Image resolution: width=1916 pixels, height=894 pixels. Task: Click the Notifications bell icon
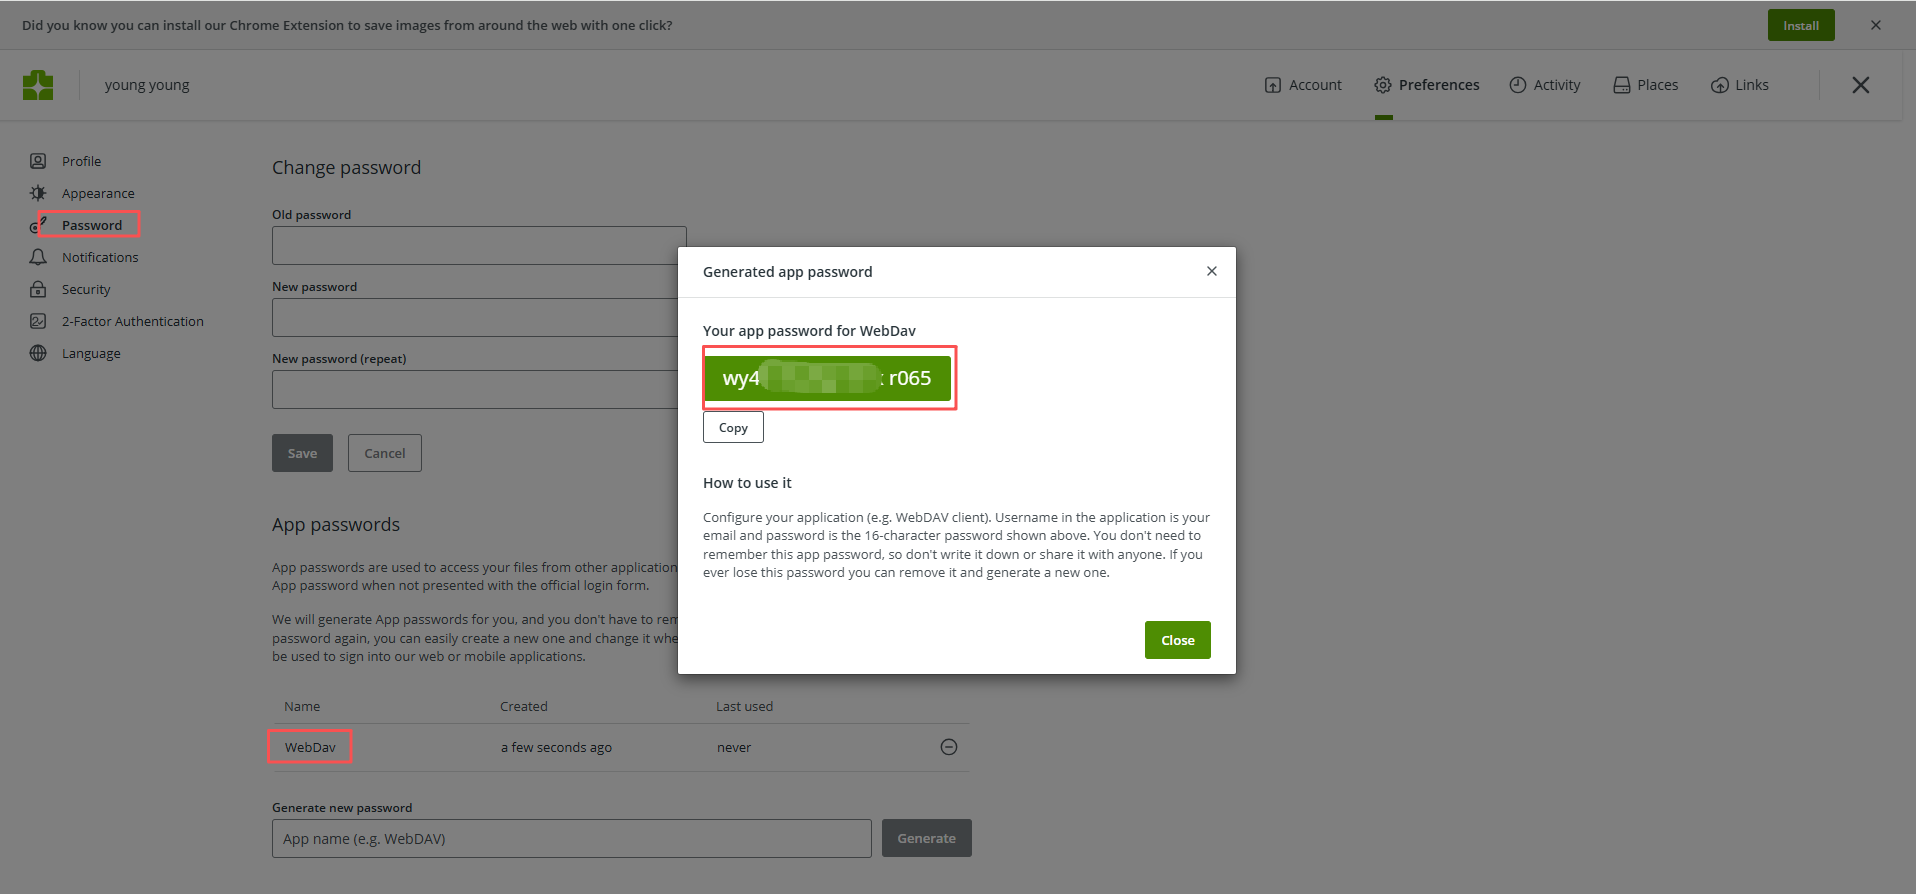pos(38,257)
